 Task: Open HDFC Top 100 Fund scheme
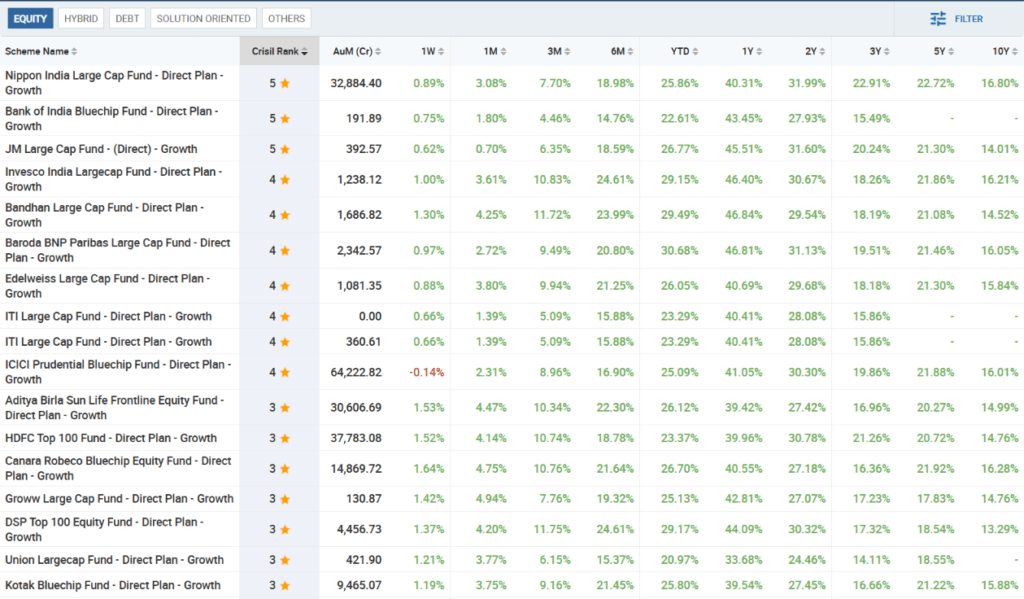pyautogui.click(x=111, y=438)
